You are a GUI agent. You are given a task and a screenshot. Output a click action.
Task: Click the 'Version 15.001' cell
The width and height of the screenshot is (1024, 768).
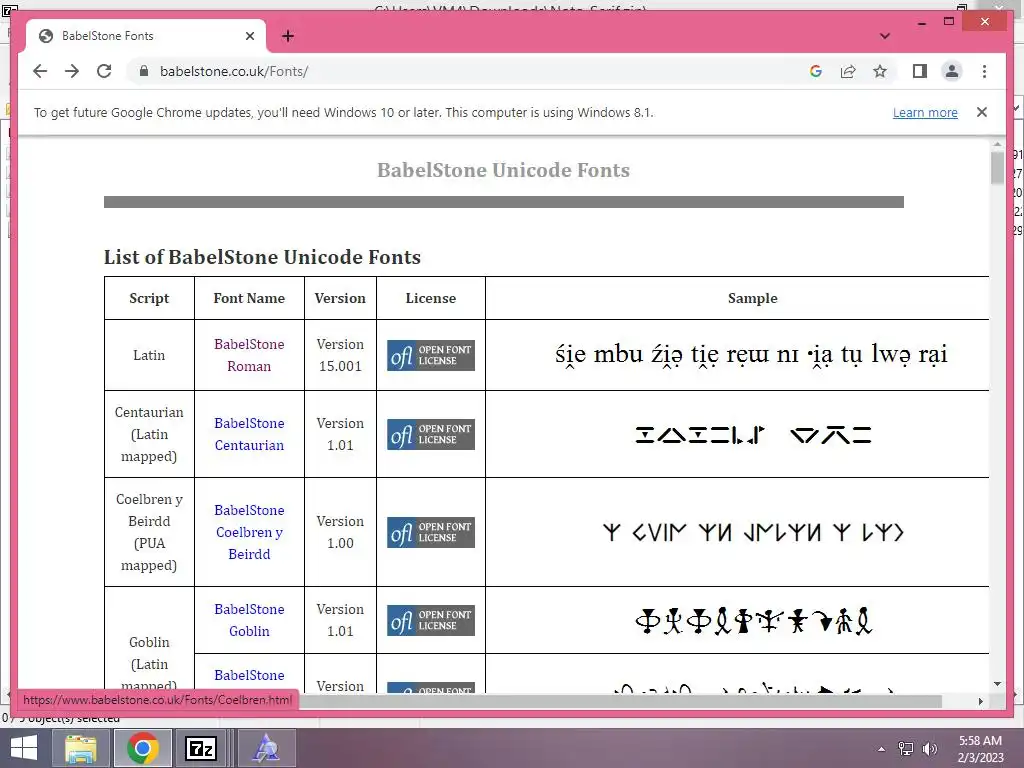pyautogui.click(x=340, y=355)
